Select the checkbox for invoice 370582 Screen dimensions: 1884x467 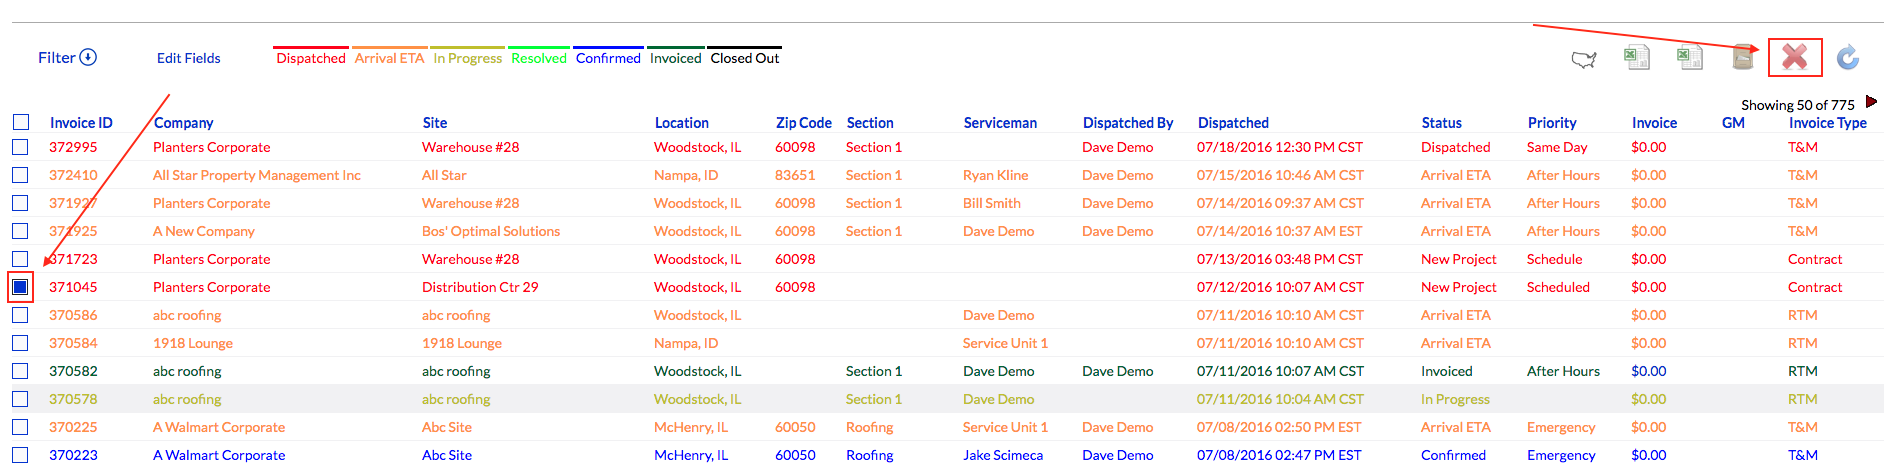pyautogui.click(x=20, y=371)
